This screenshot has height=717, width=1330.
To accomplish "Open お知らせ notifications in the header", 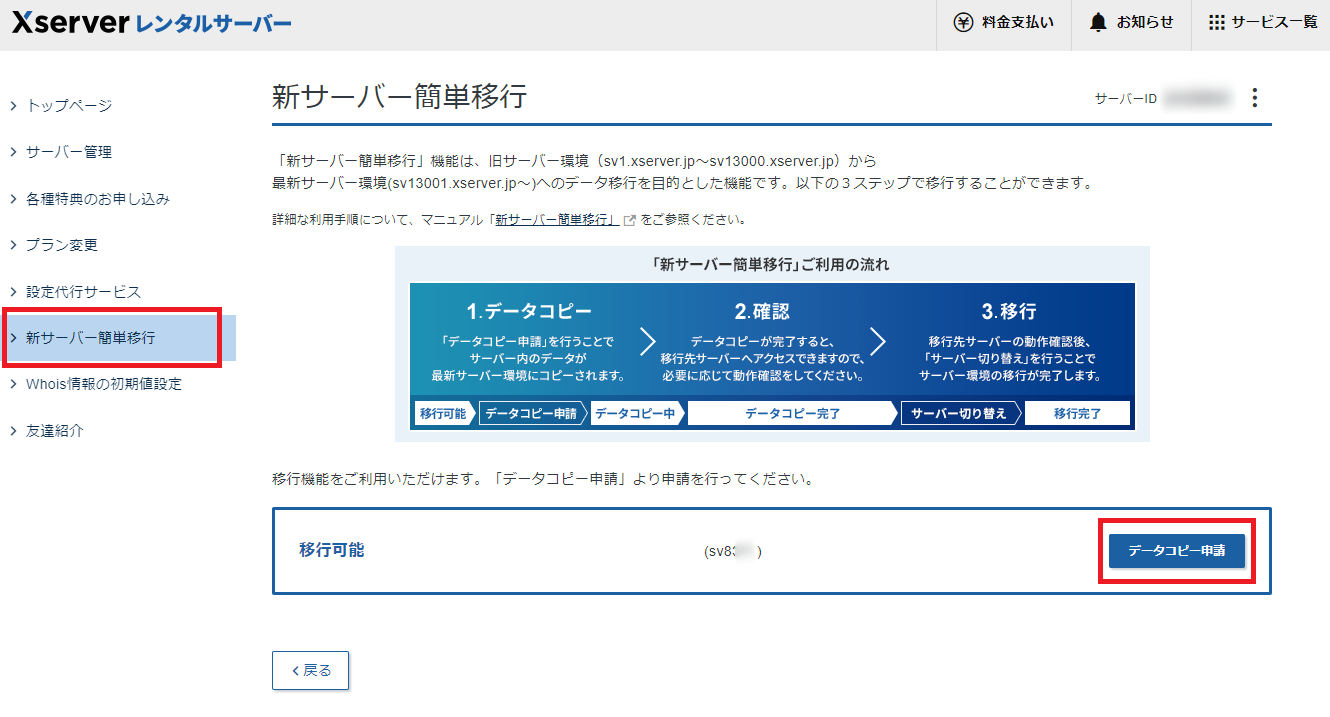I will [1131, 22].
